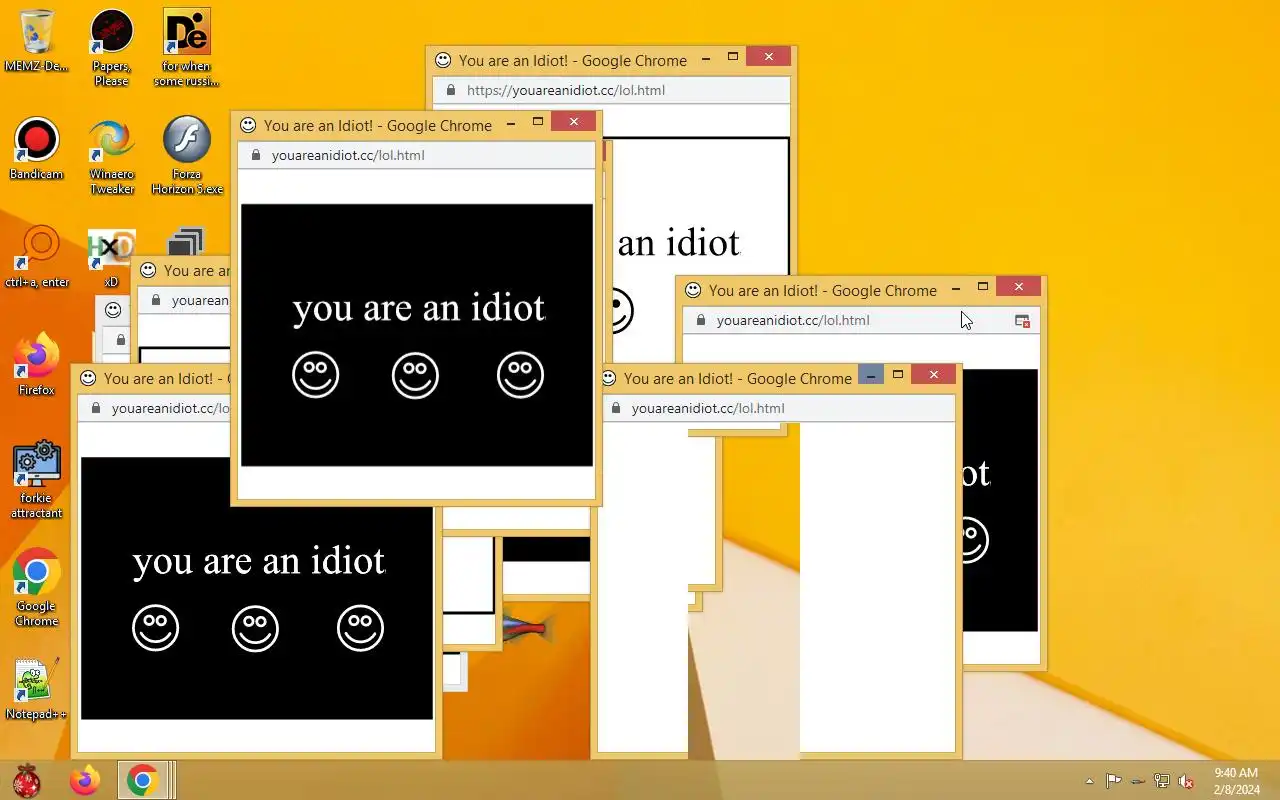Click the title text of the blank white popup
This screenshot has width=1280, height=800.
tap(738, 378)
